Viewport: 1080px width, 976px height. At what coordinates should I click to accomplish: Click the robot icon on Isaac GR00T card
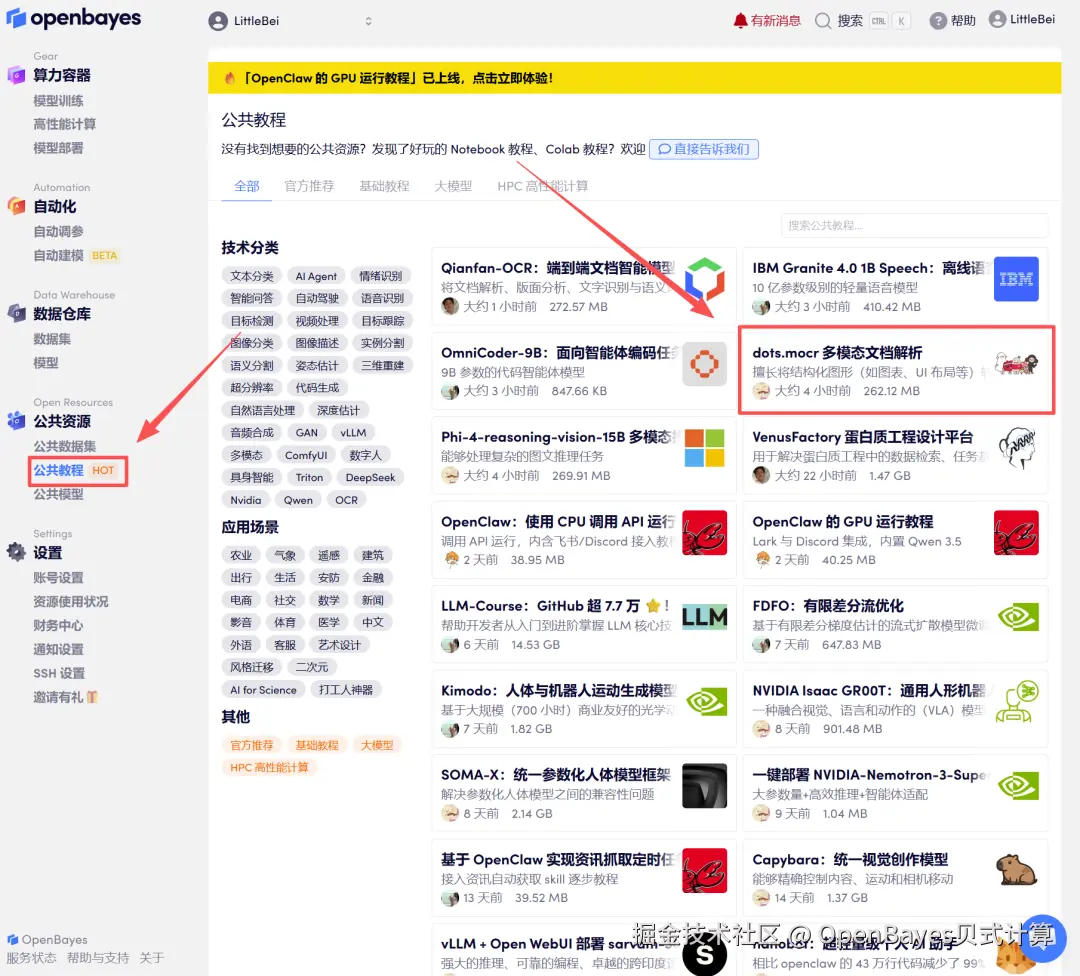(1016, 701)
